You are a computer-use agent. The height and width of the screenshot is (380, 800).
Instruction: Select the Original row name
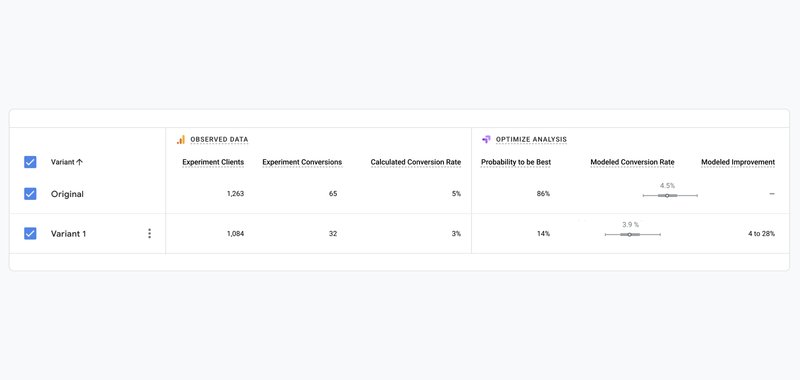click(67, 194)
